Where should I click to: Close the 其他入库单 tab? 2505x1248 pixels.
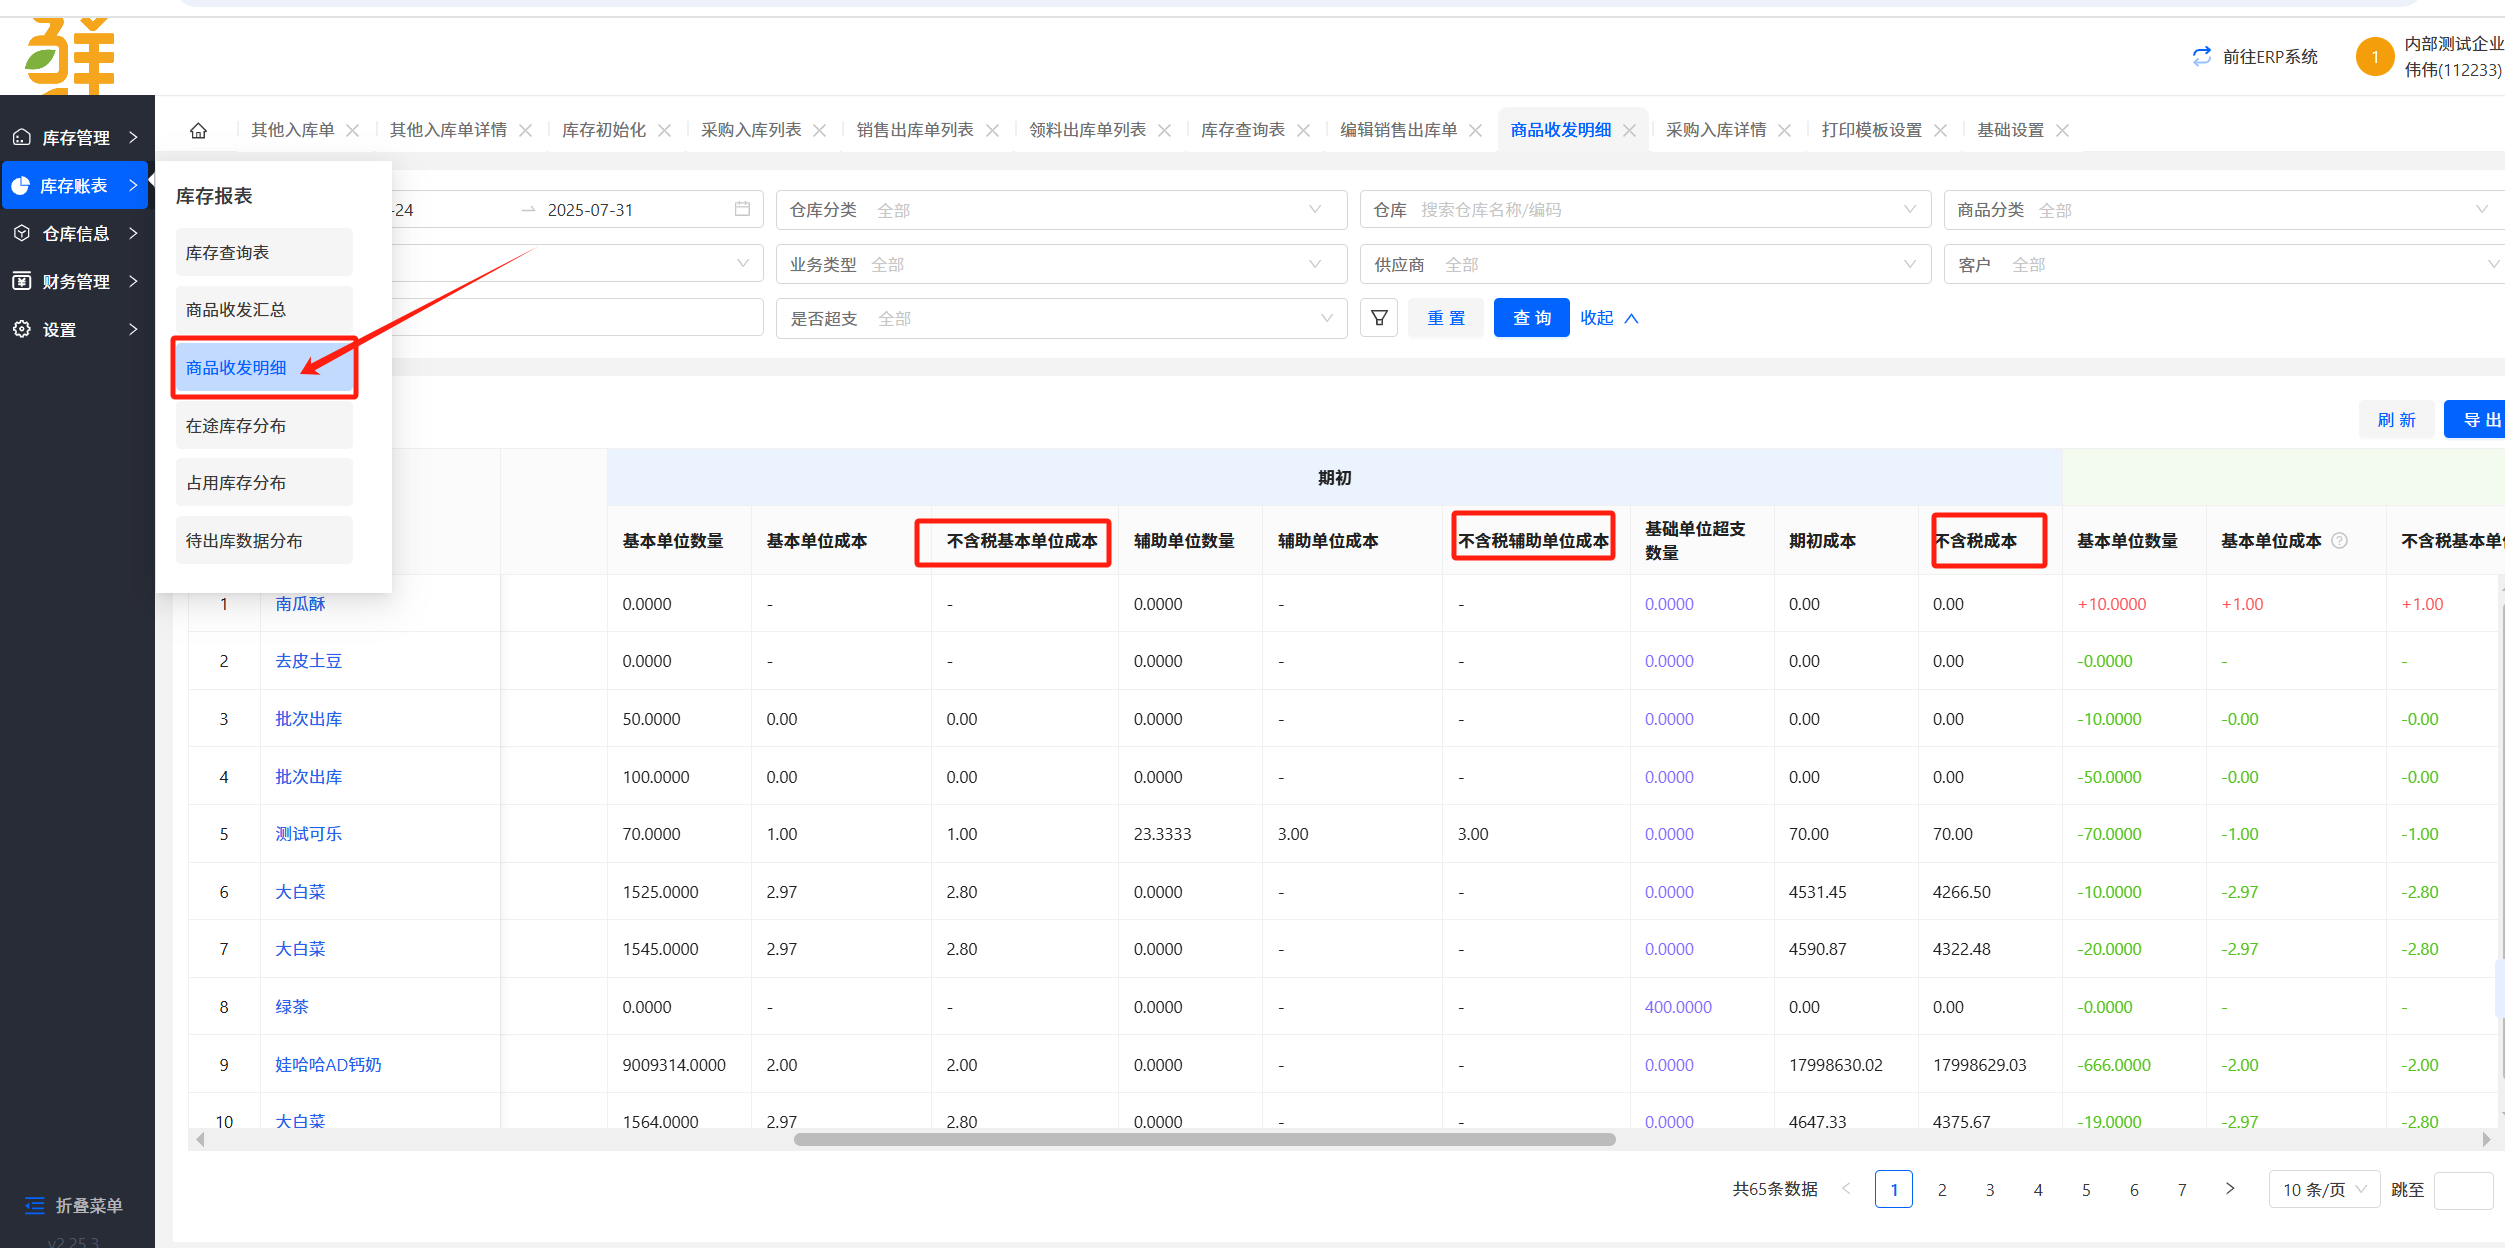(x=352, y=130)
